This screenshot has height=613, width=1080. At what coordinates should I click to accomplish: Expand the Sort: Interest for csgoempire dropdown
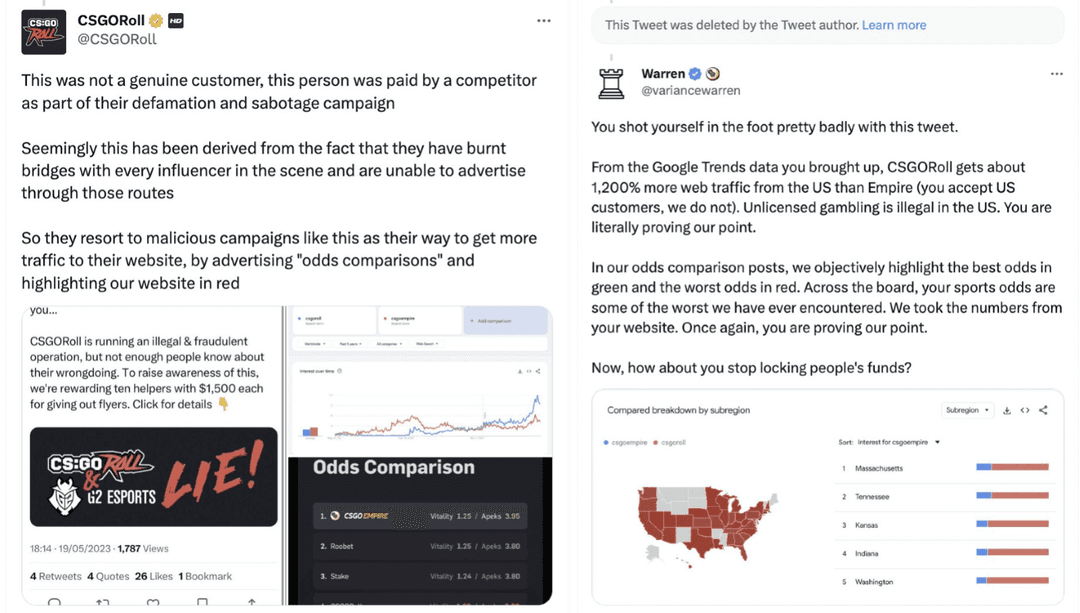pos(889,442)
